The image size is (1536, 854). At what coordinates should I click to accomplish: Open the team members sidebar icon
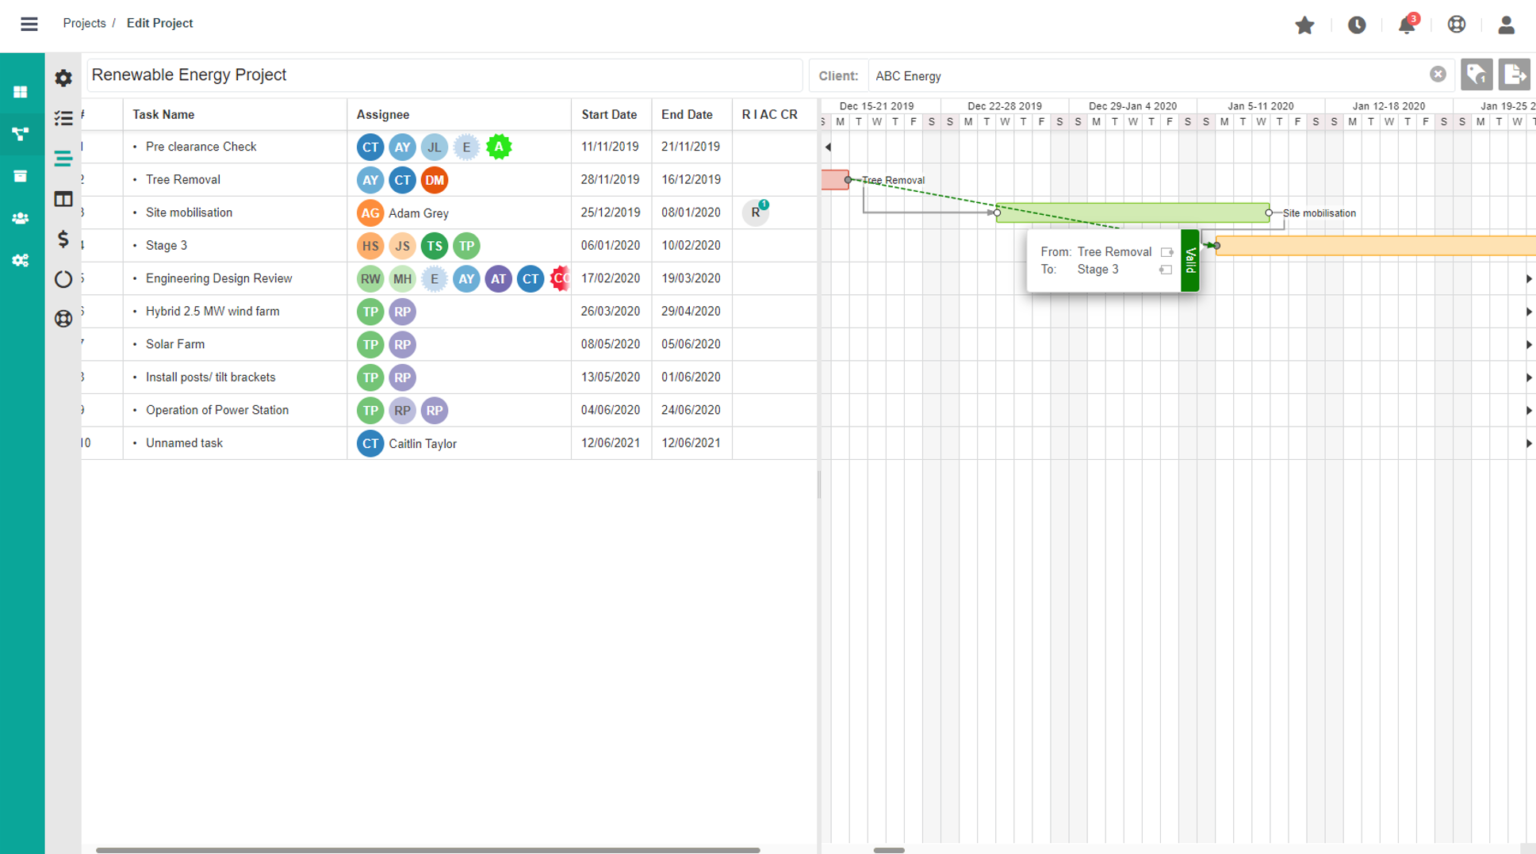20,218
